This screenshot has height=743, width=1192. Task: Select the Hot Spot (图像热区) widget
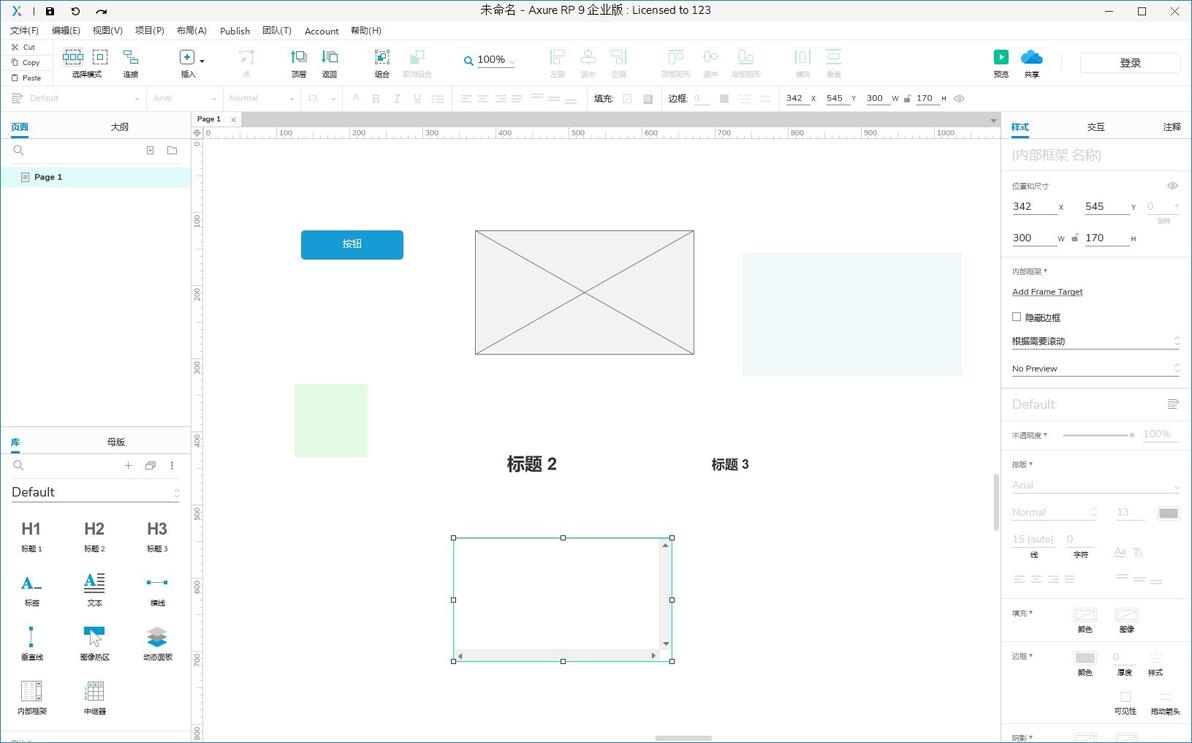click(94, 643)
